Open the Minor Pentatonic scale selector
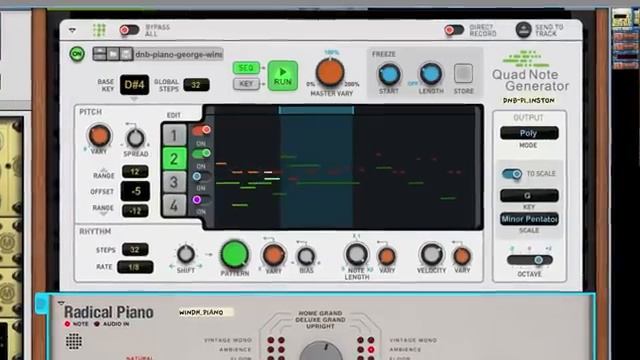The height and width of the screenshot is (360, 640). (529, 219)
